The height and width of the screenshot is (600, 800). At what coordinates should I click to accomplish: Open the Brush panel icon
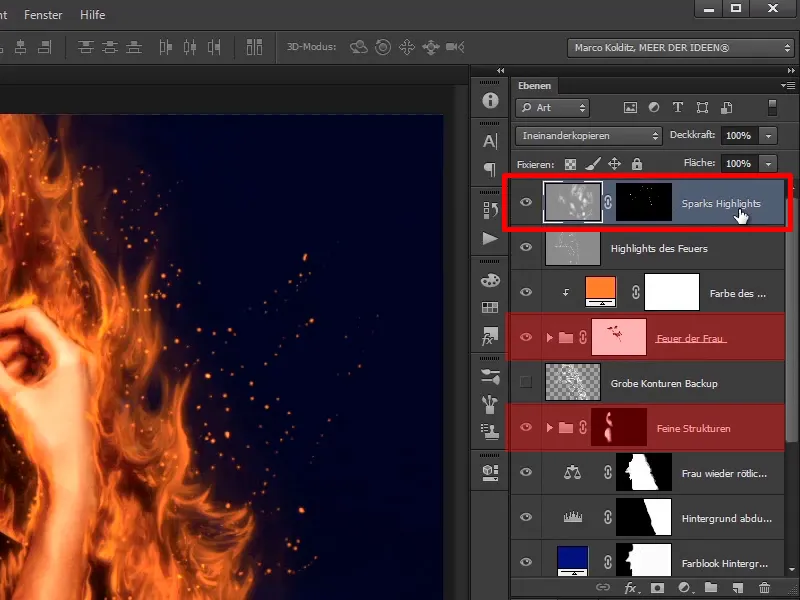click(490, 404)
